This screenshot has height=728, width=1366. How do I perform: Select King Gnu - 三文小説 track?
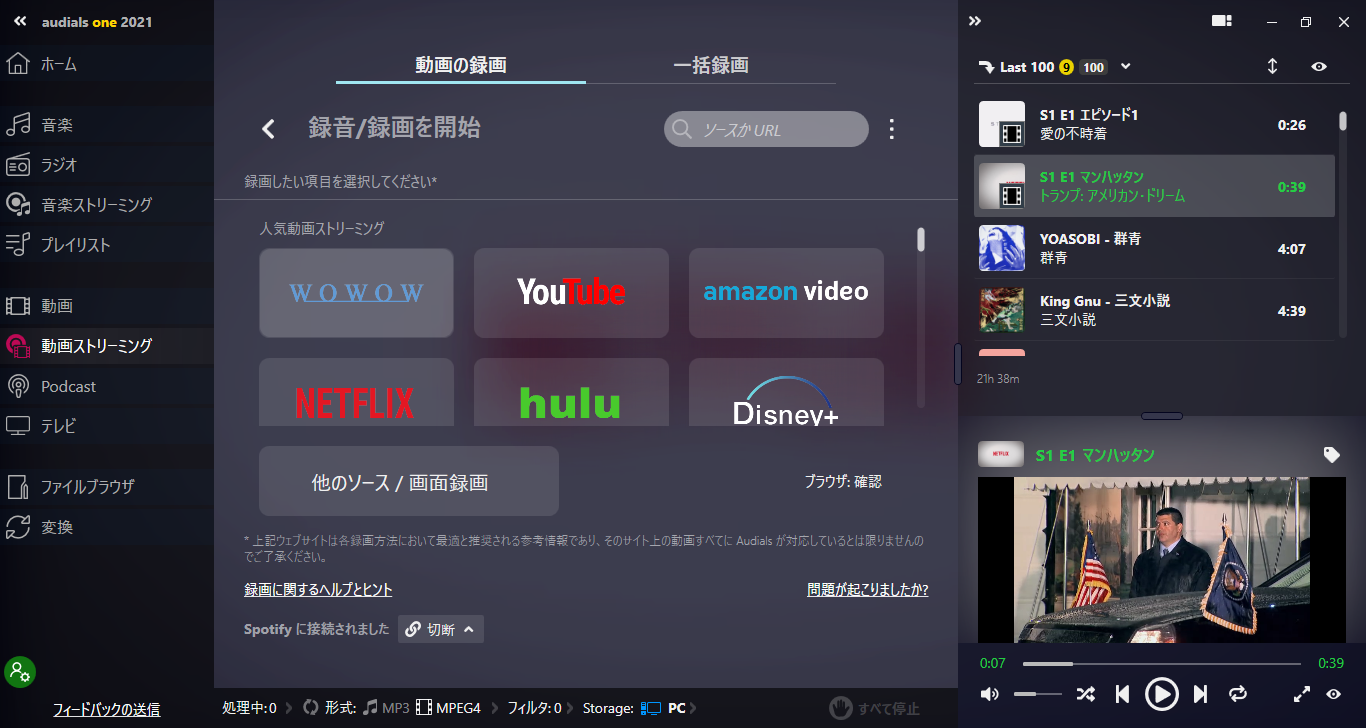1154,310
